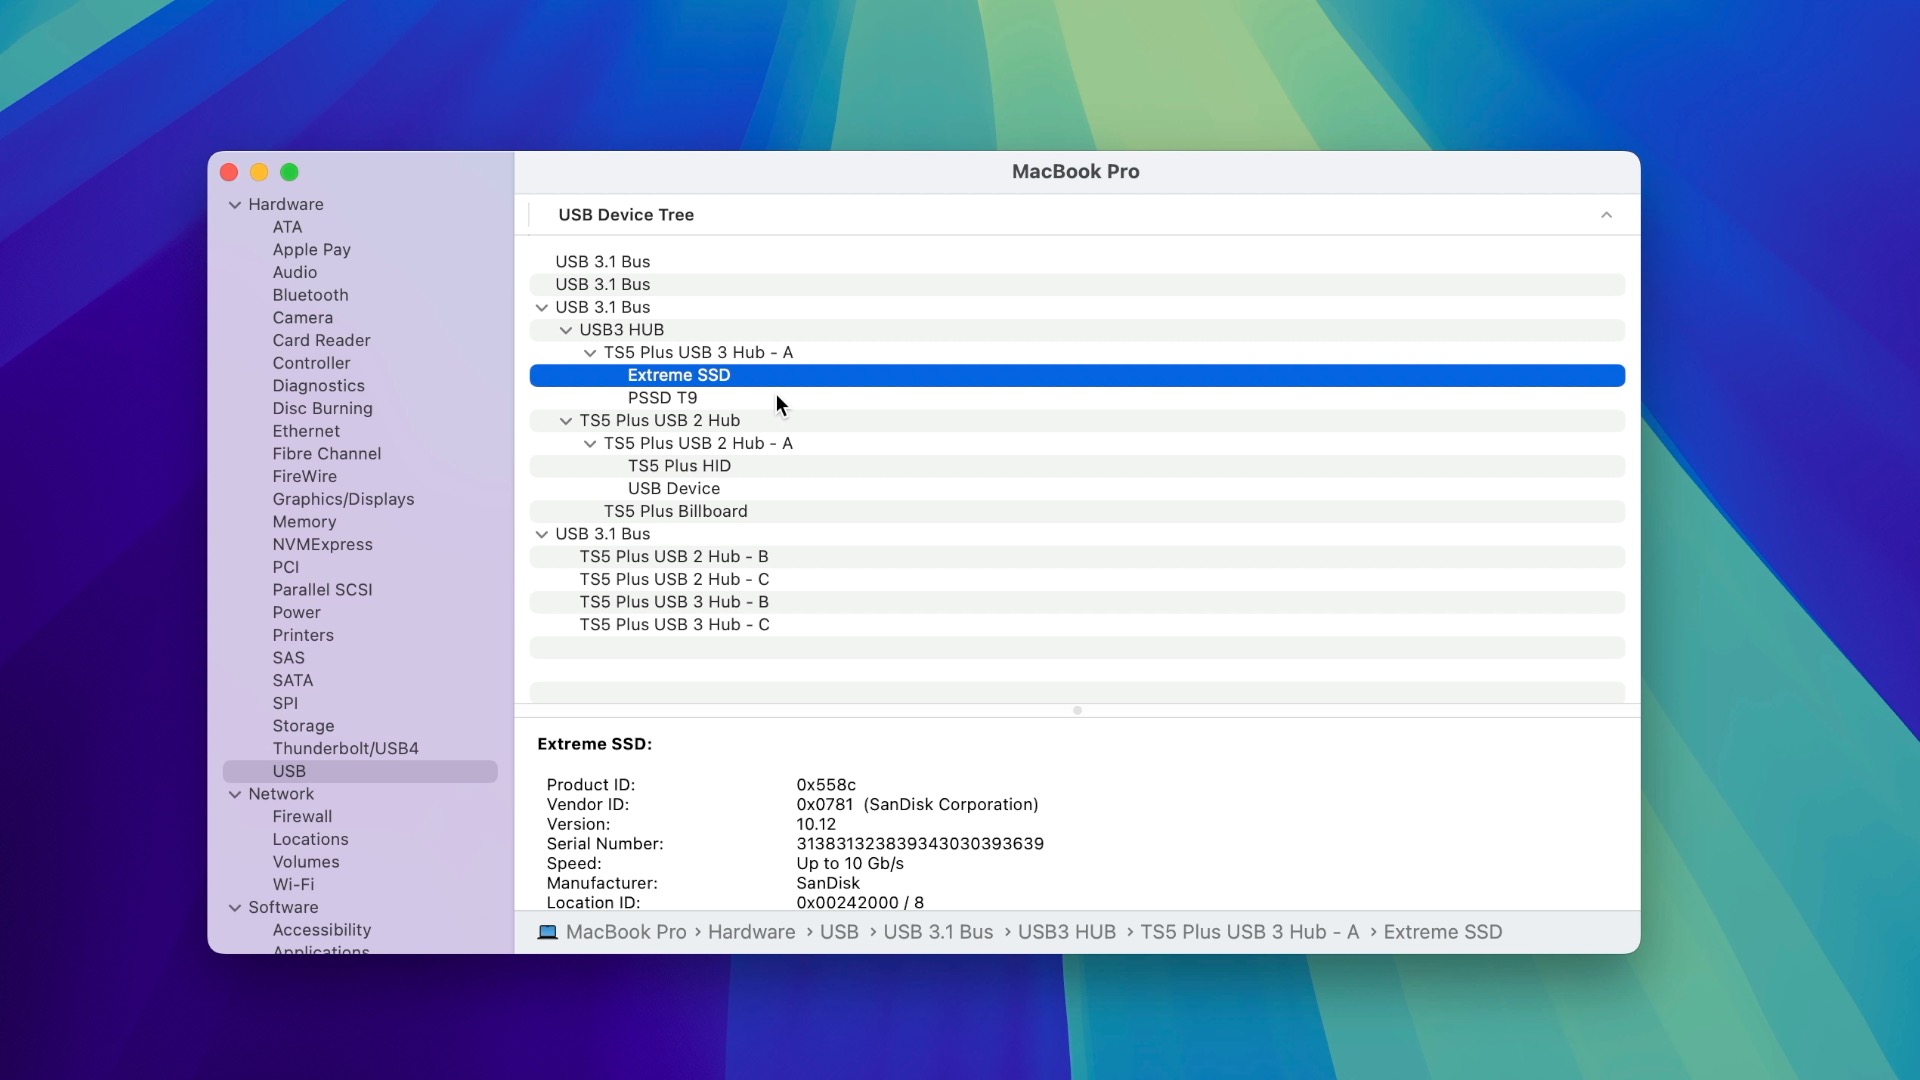Click USB3 HUB in bottom path bar
This screenshot has width=1920, height=1080.
(x=1066, y=932)
